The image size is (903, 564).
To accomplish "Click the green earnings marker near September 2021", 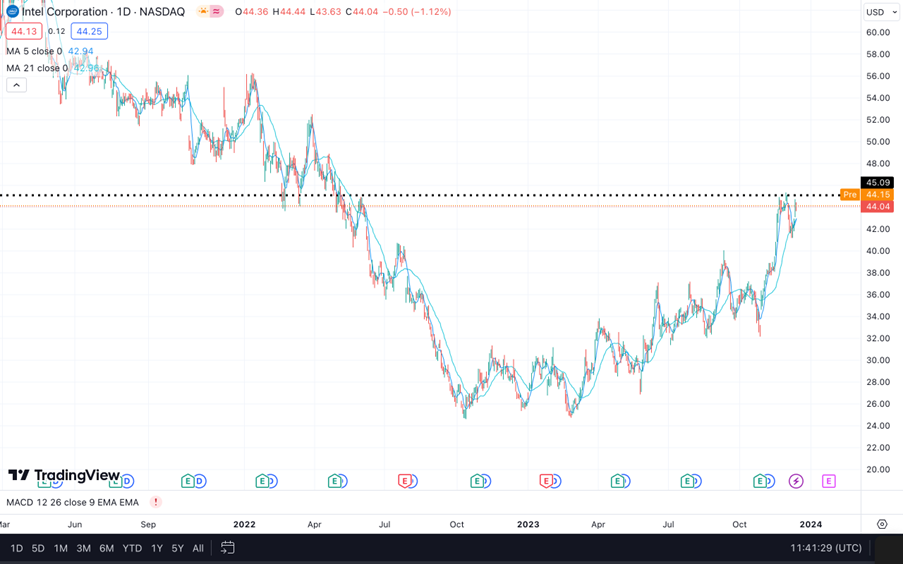I will [188, 481].
